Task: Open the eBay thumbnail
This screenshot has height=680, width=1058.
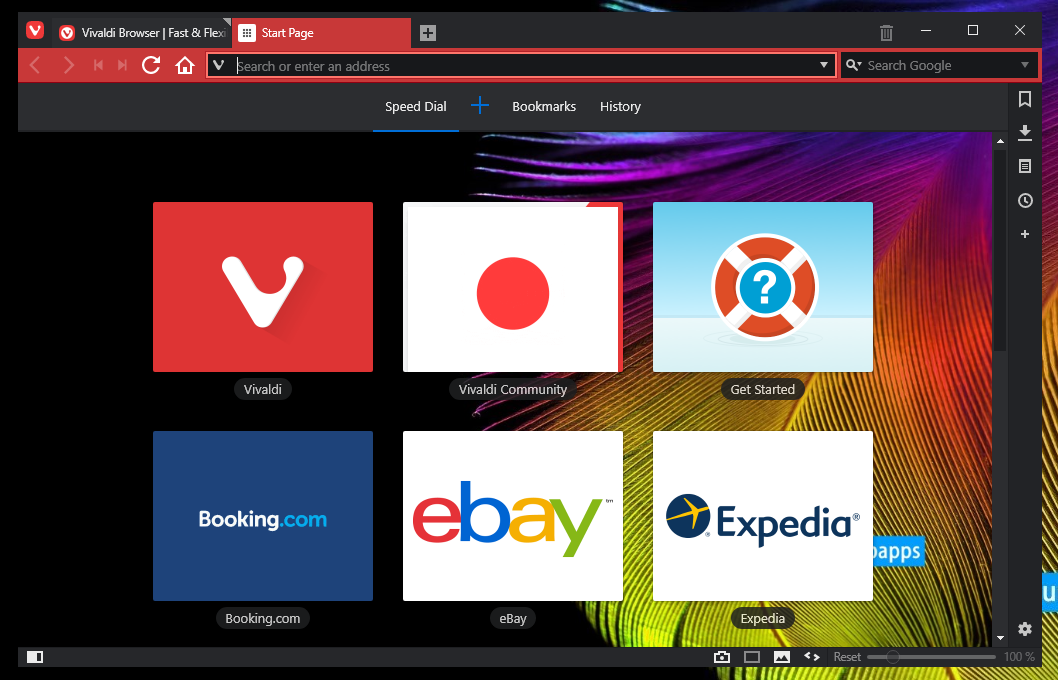Action: coord(513,516)
